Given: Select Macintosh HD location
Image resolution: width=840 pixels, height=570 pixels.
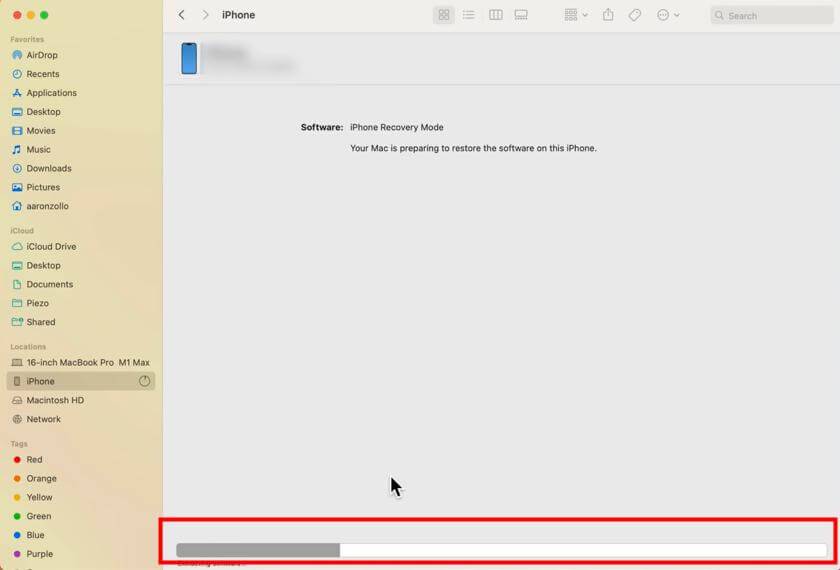Looking at the screenshot, I should point(80,400).
